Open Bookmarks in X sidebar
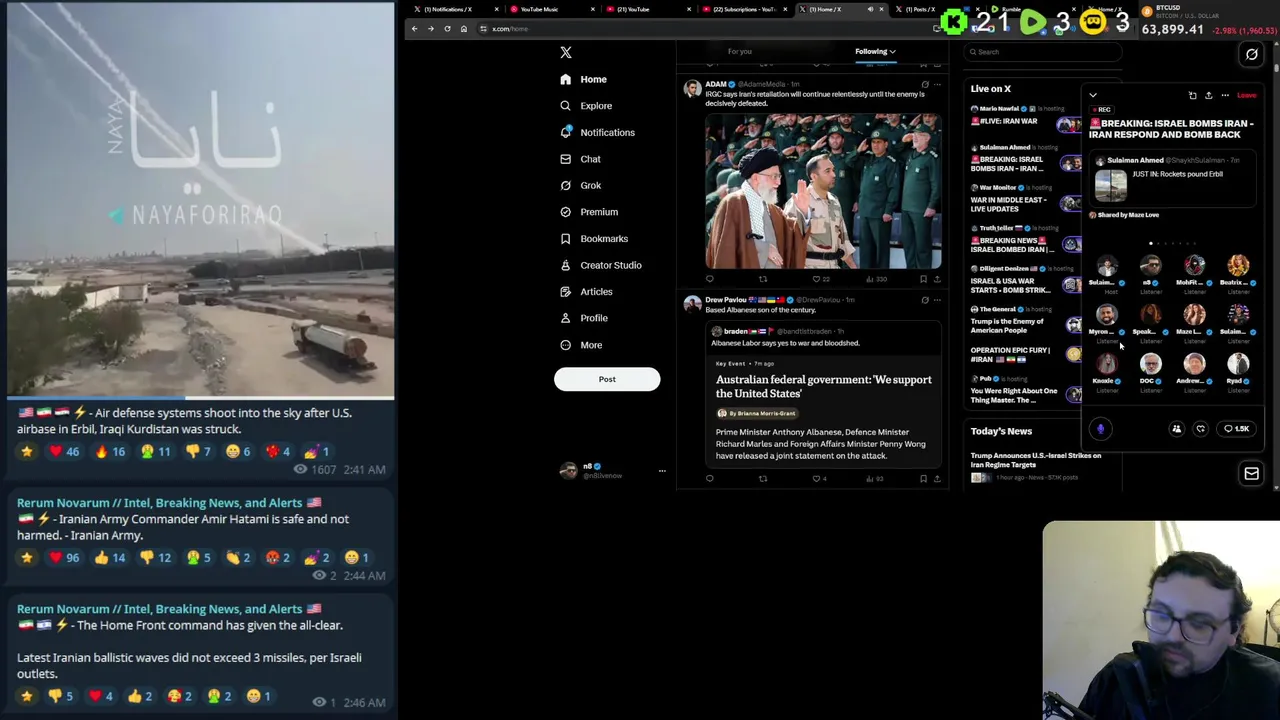The height and width of the screenshot is (720, 1280). [x=594, y=238]
